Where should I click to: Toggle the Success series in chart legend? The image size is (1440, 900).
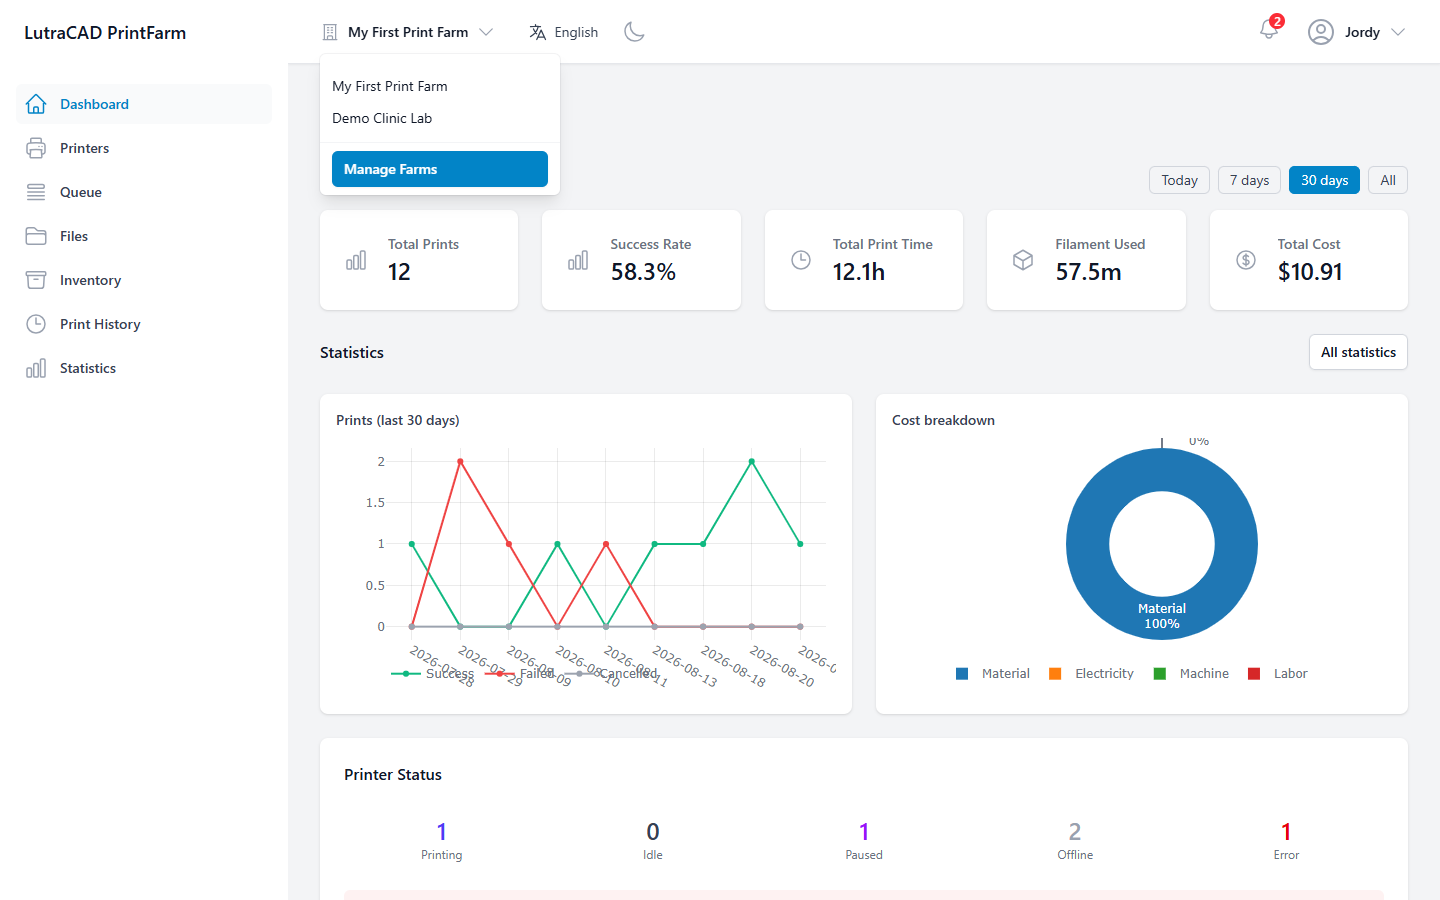[x=433, y=674]
